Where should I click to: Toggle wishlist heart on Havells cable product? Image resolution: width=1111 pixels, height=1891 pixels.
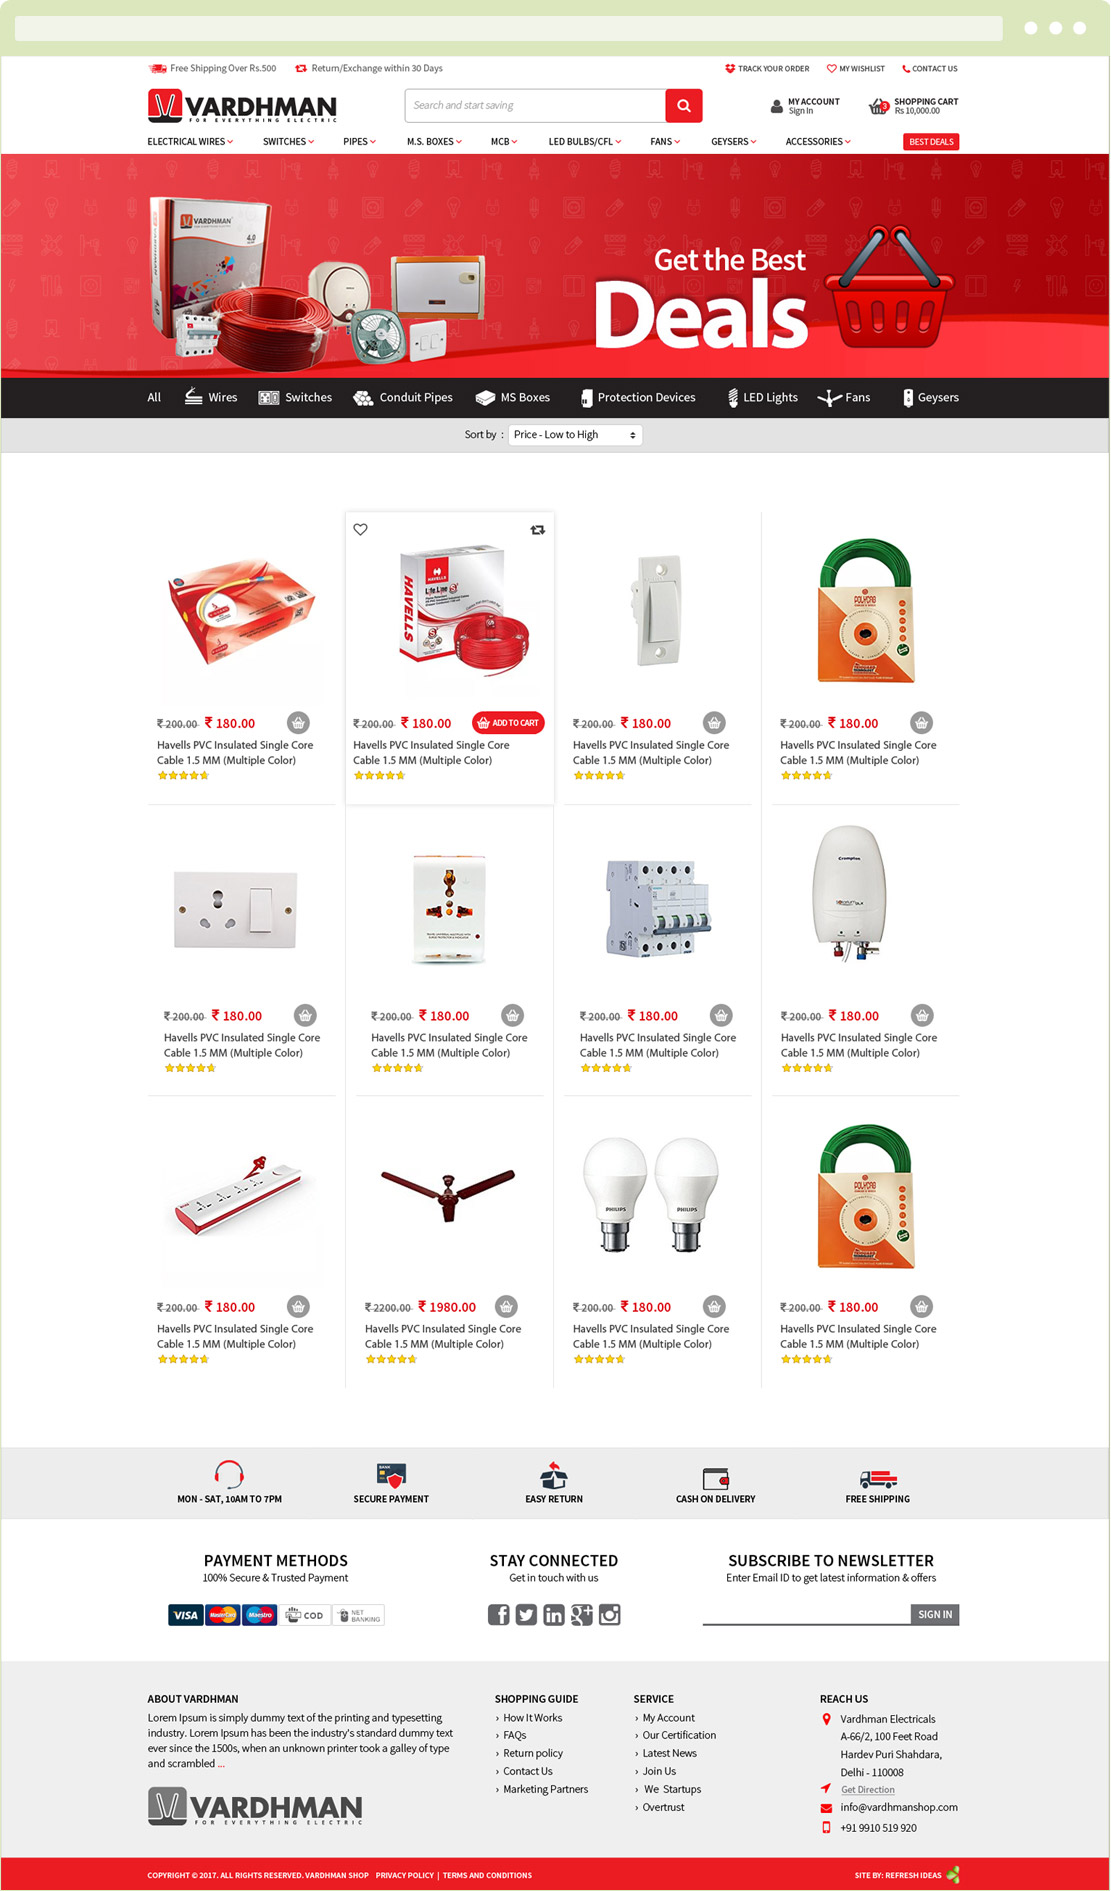361,530
